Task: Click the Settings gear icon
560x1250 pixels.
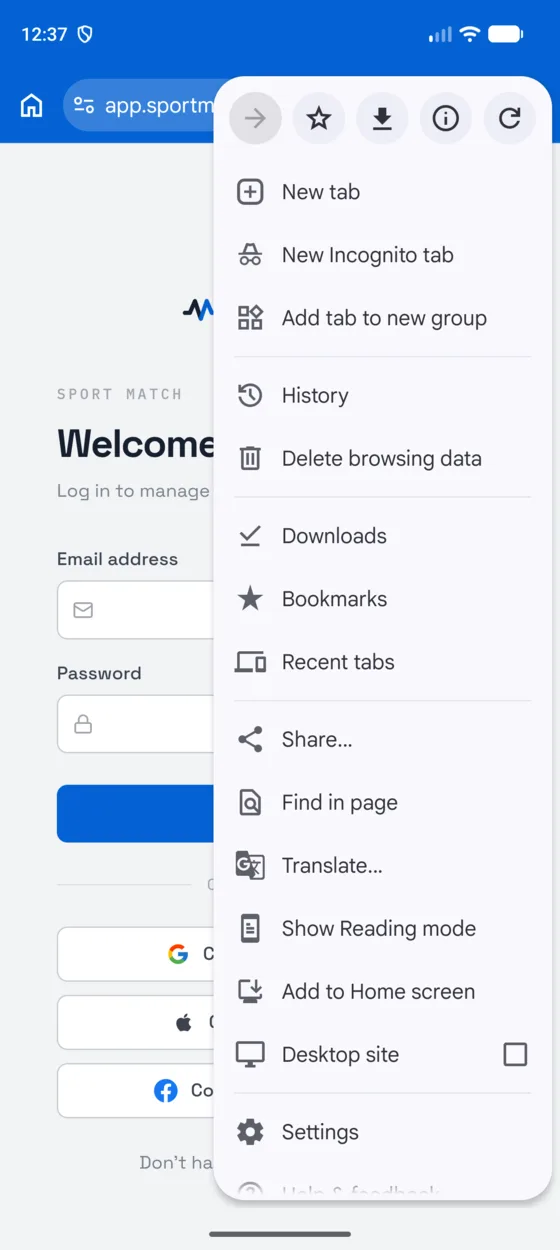Action: click(x=250, y=1132)
